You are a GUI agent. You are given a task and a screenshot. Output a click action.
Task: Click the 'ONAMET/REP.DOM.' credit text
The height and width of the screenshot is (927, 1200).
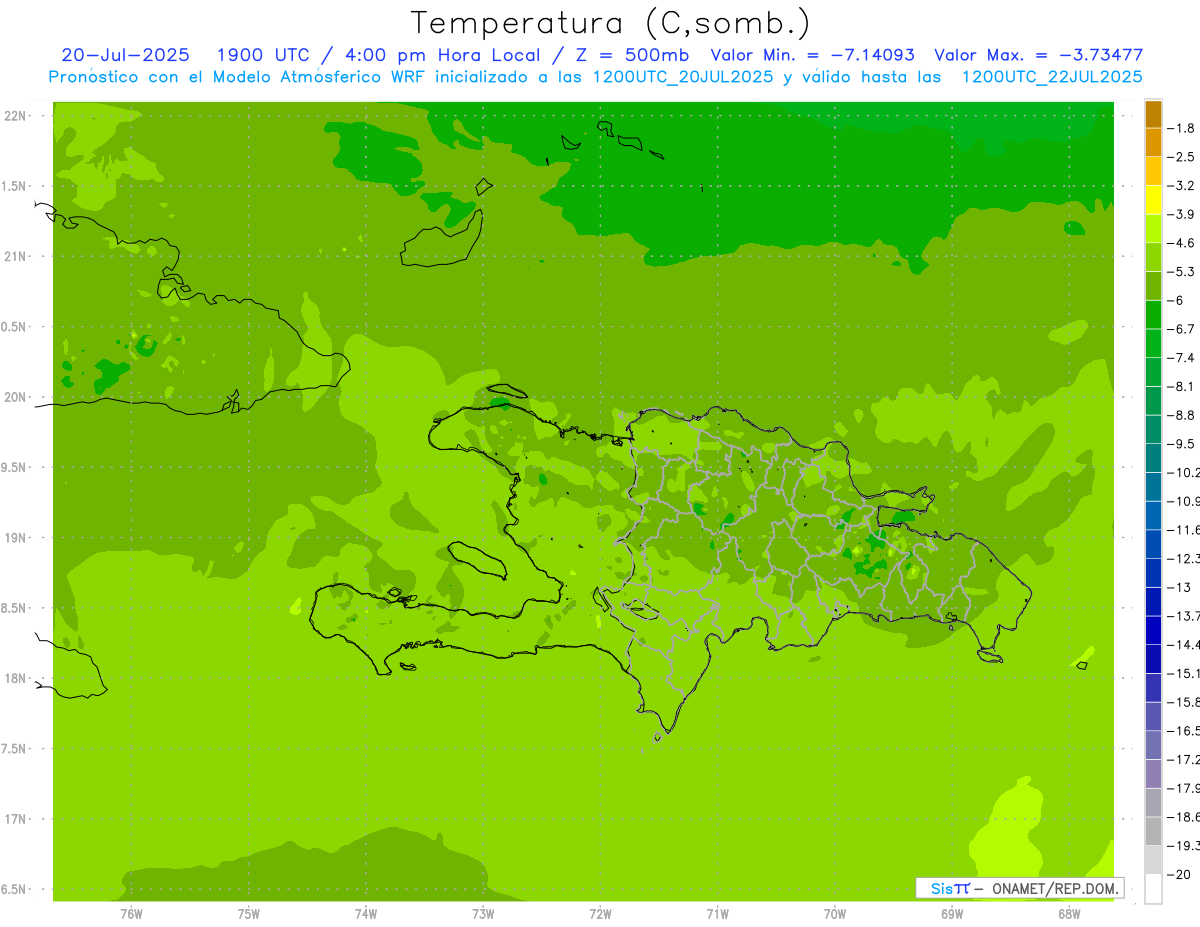click(1054, 888)
